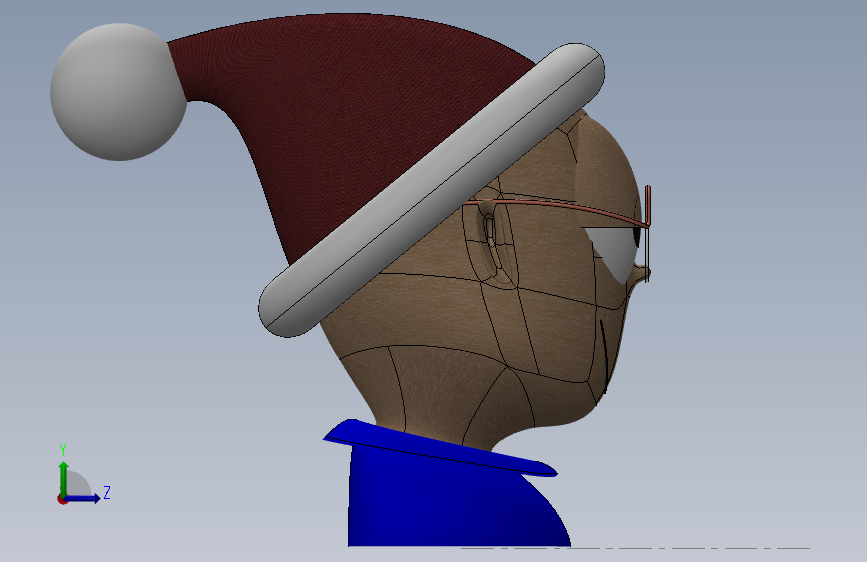Select the ear on the model head

(x=491, y=243)
